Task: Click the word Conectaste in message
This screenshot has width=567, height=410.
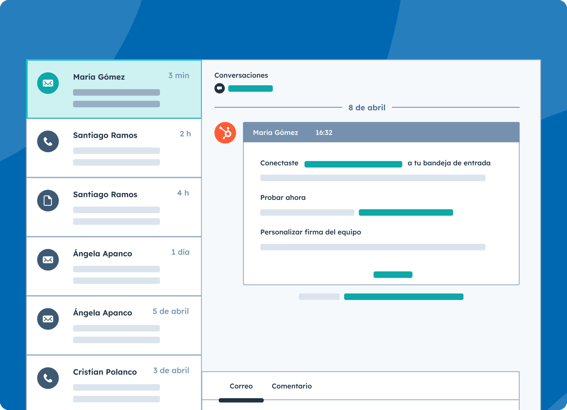Action: 279,163
